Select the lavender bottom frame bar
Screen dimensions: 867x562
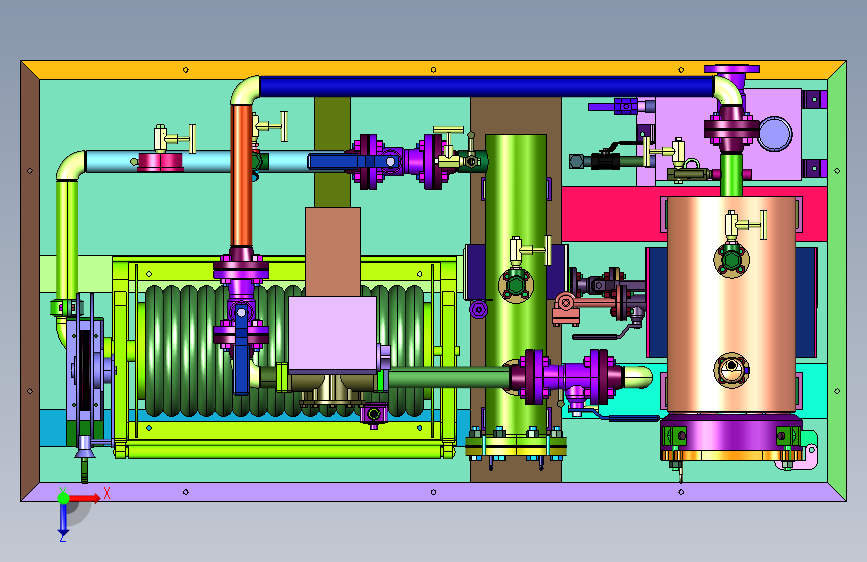coord(434,492)
